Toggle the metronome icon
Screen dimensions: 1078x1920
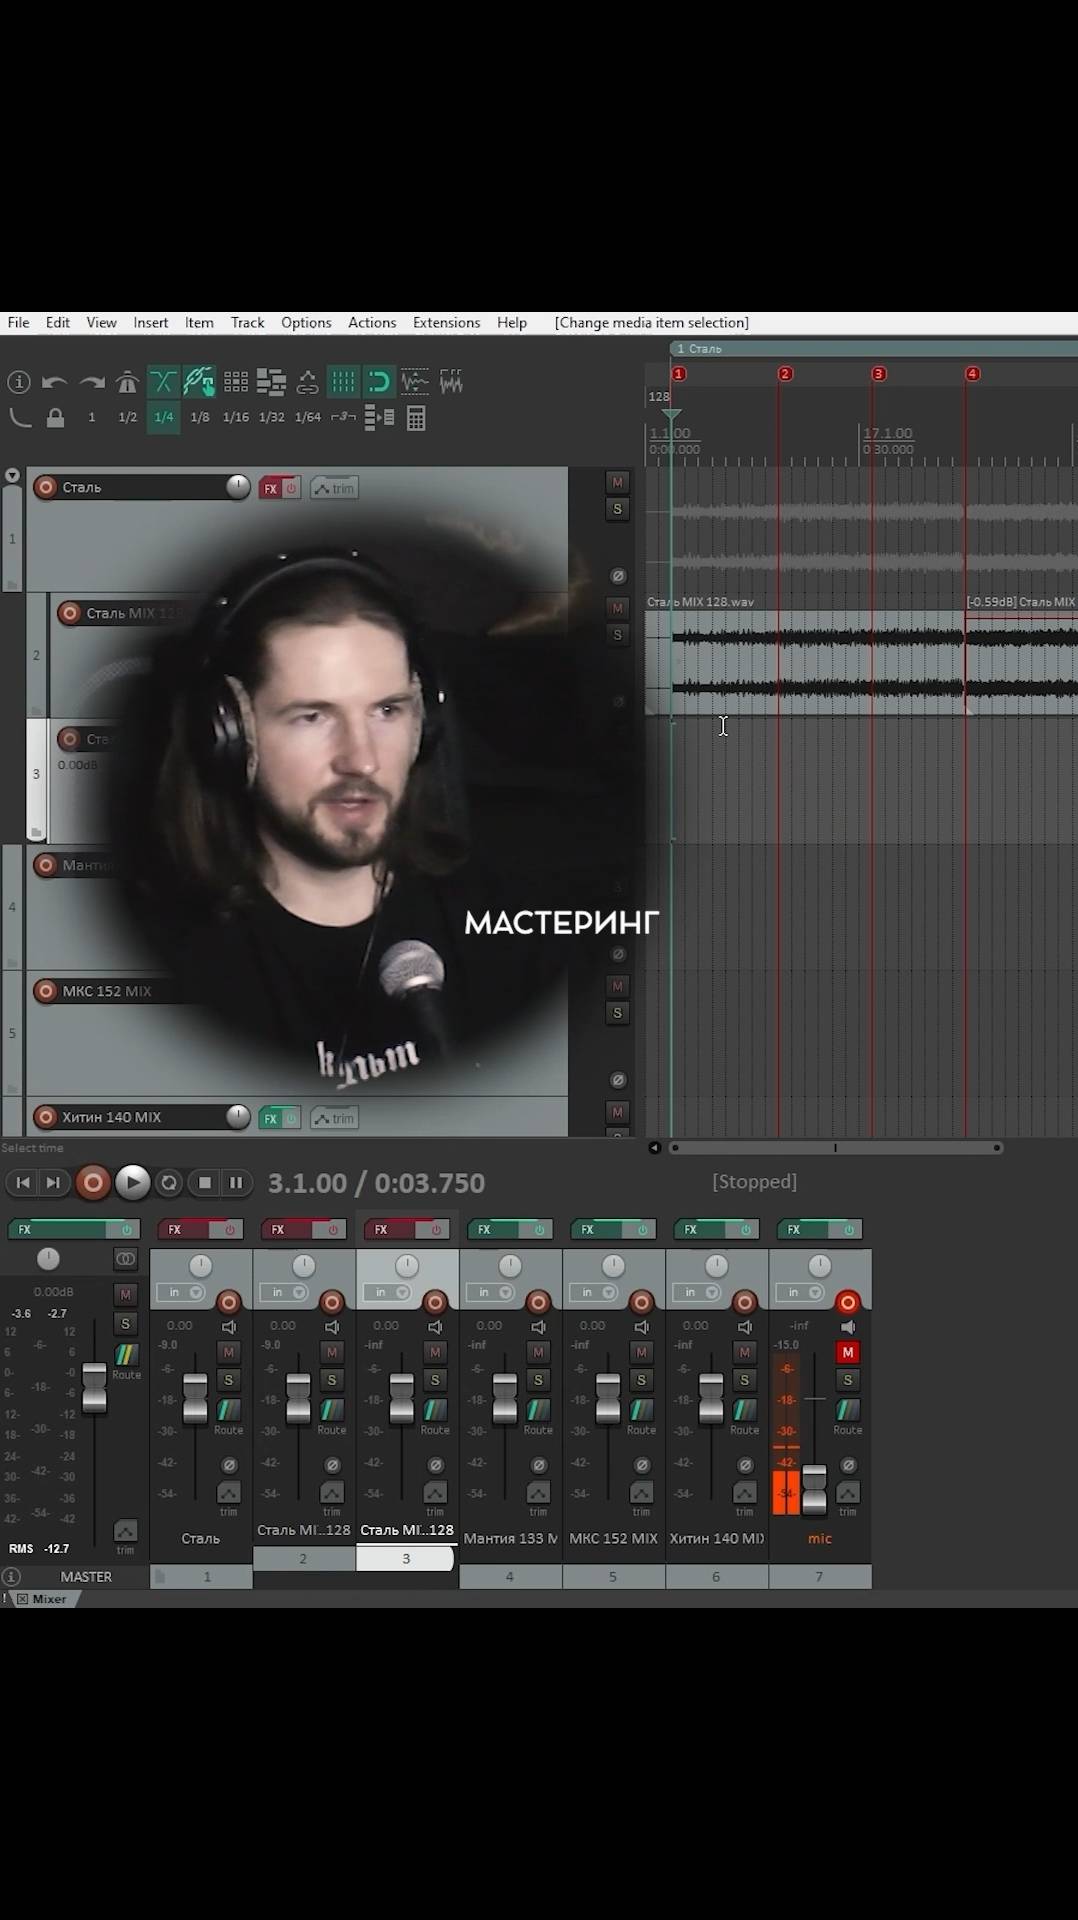pos(127,382)
